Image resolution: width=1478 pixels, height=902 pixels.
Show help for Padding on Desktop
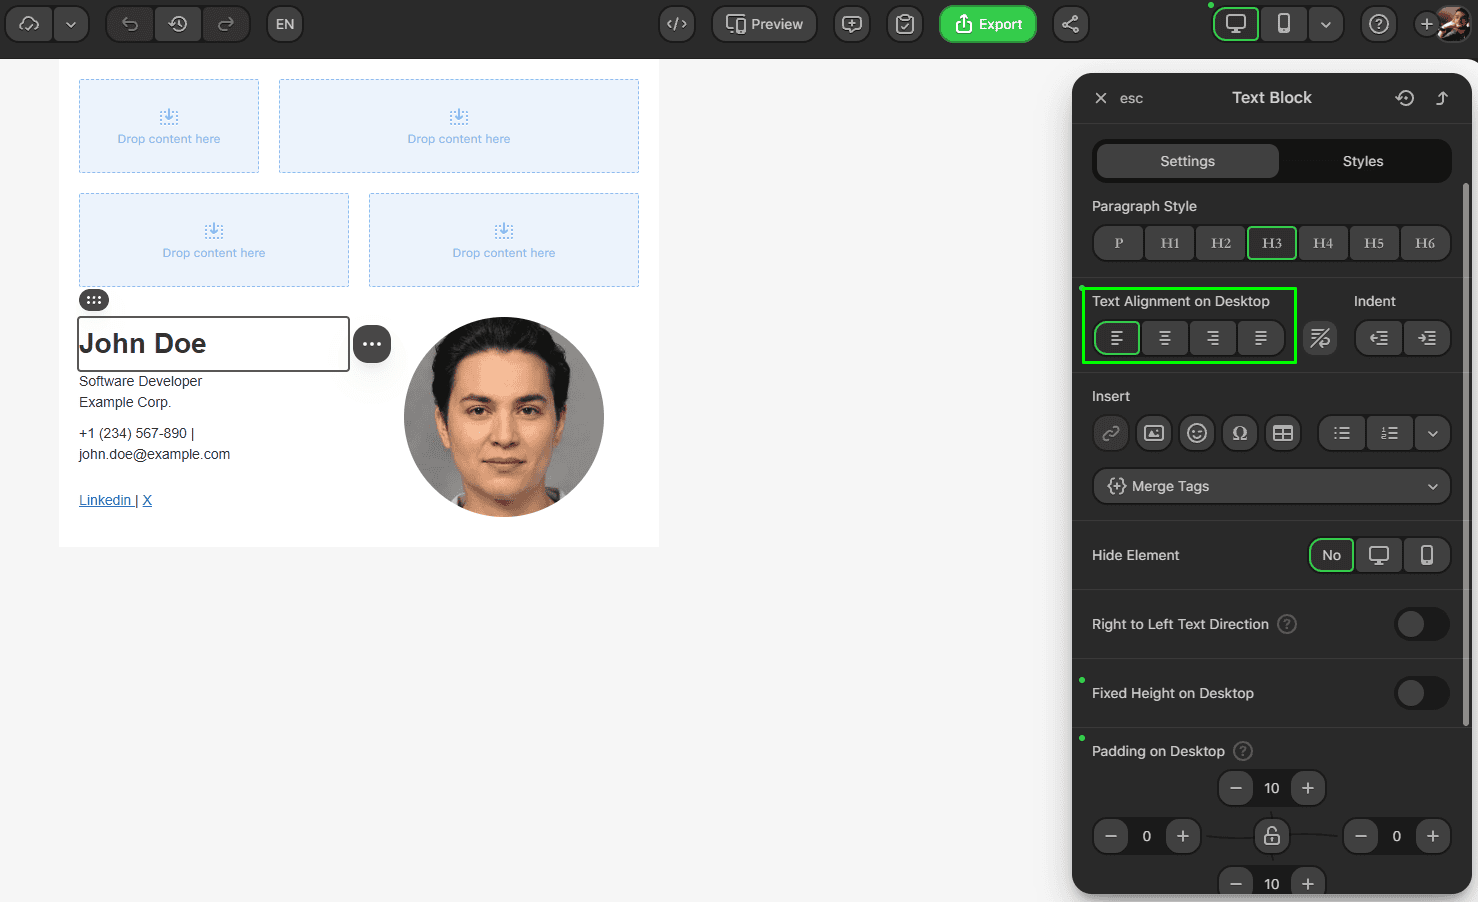1243,751
